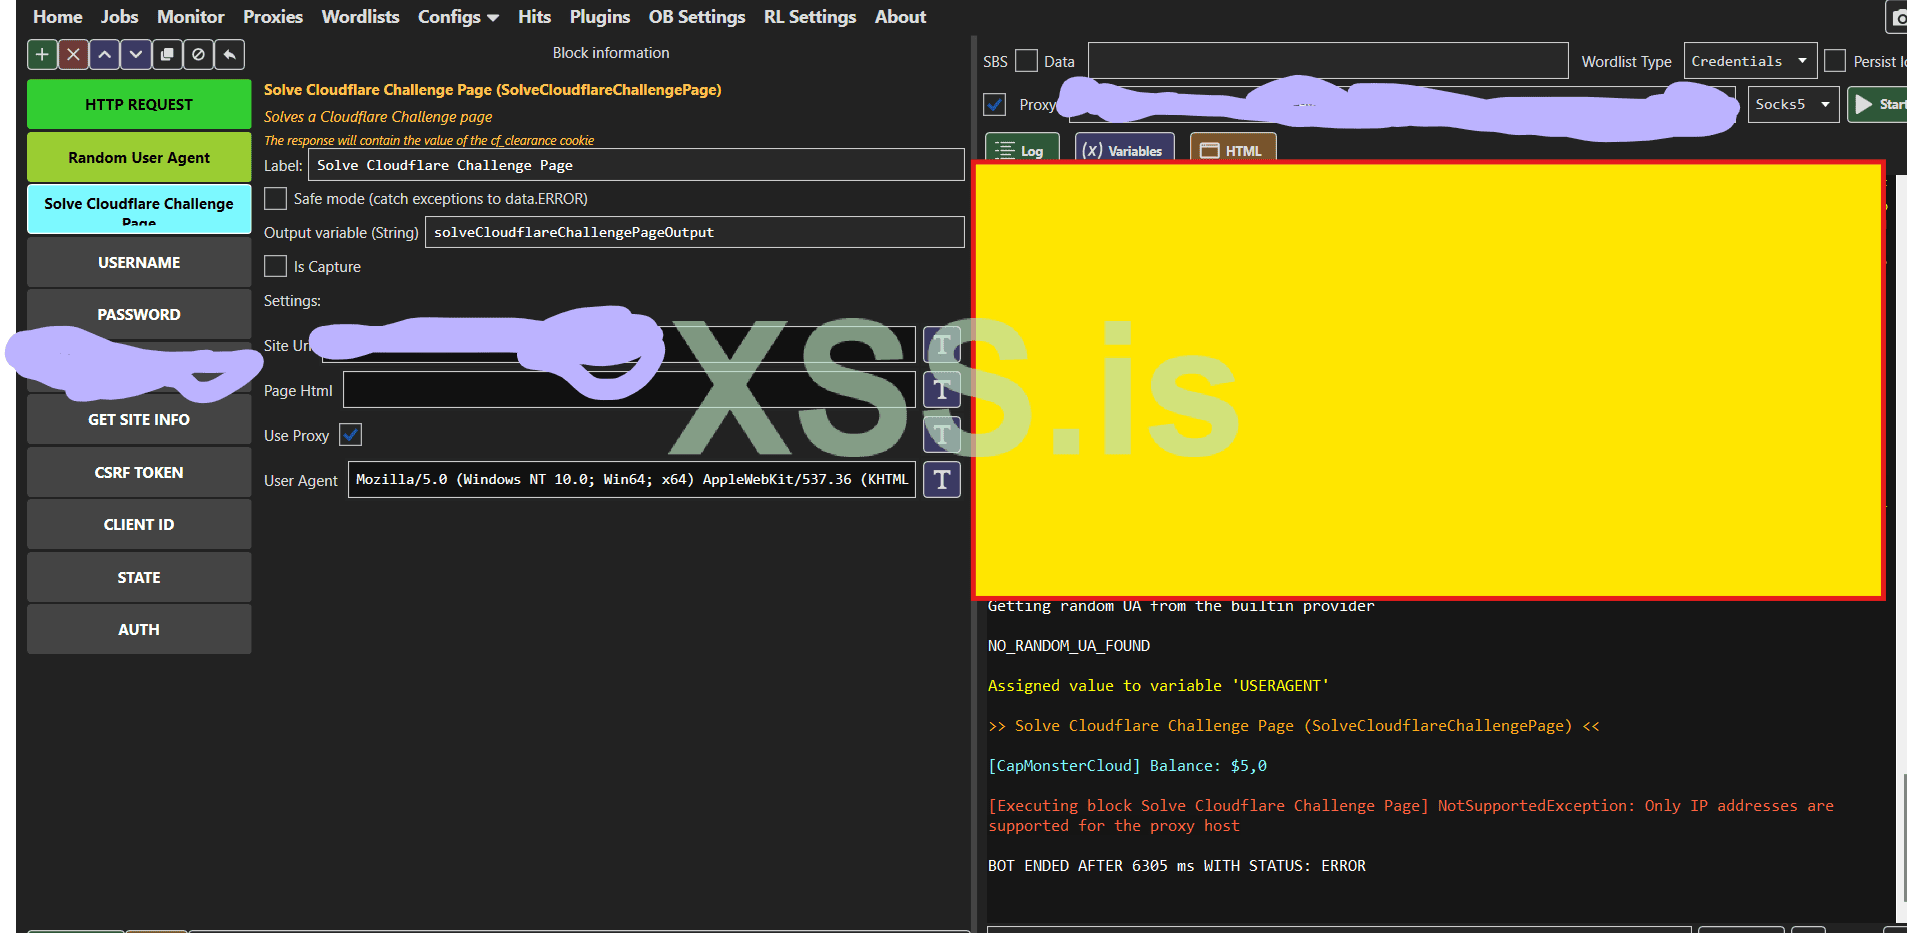Click the NotSupportedException error log message
The height and width of the screenshot is (933, 1907).
(1411, 816)
